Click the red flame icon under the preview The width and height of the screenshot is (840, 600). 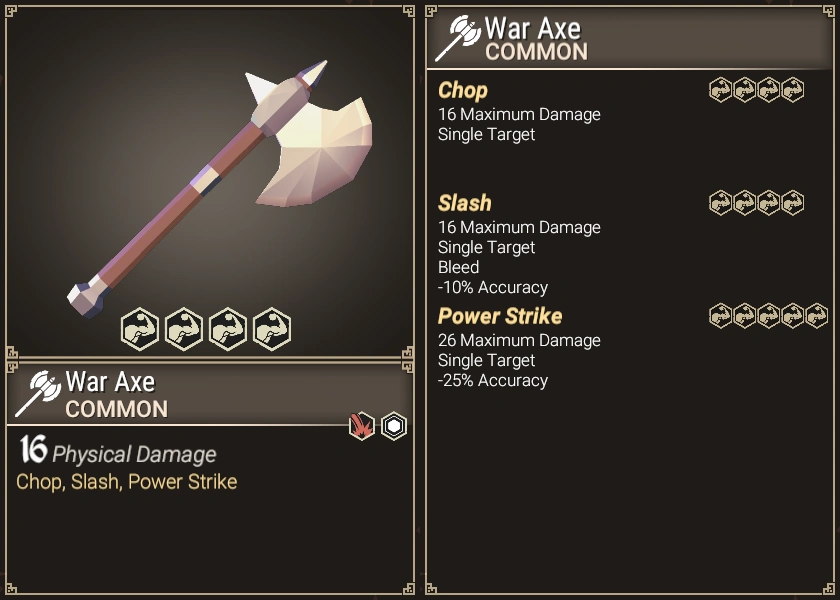click(x=362, y=426)
